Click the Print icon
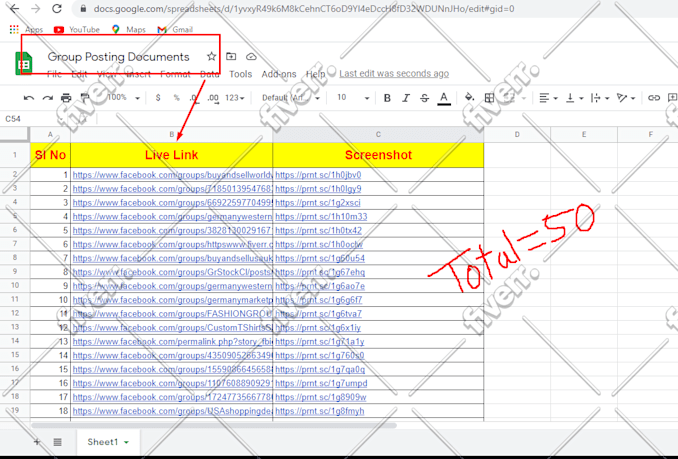The image size is (678, 459). (x=66, y=98)
